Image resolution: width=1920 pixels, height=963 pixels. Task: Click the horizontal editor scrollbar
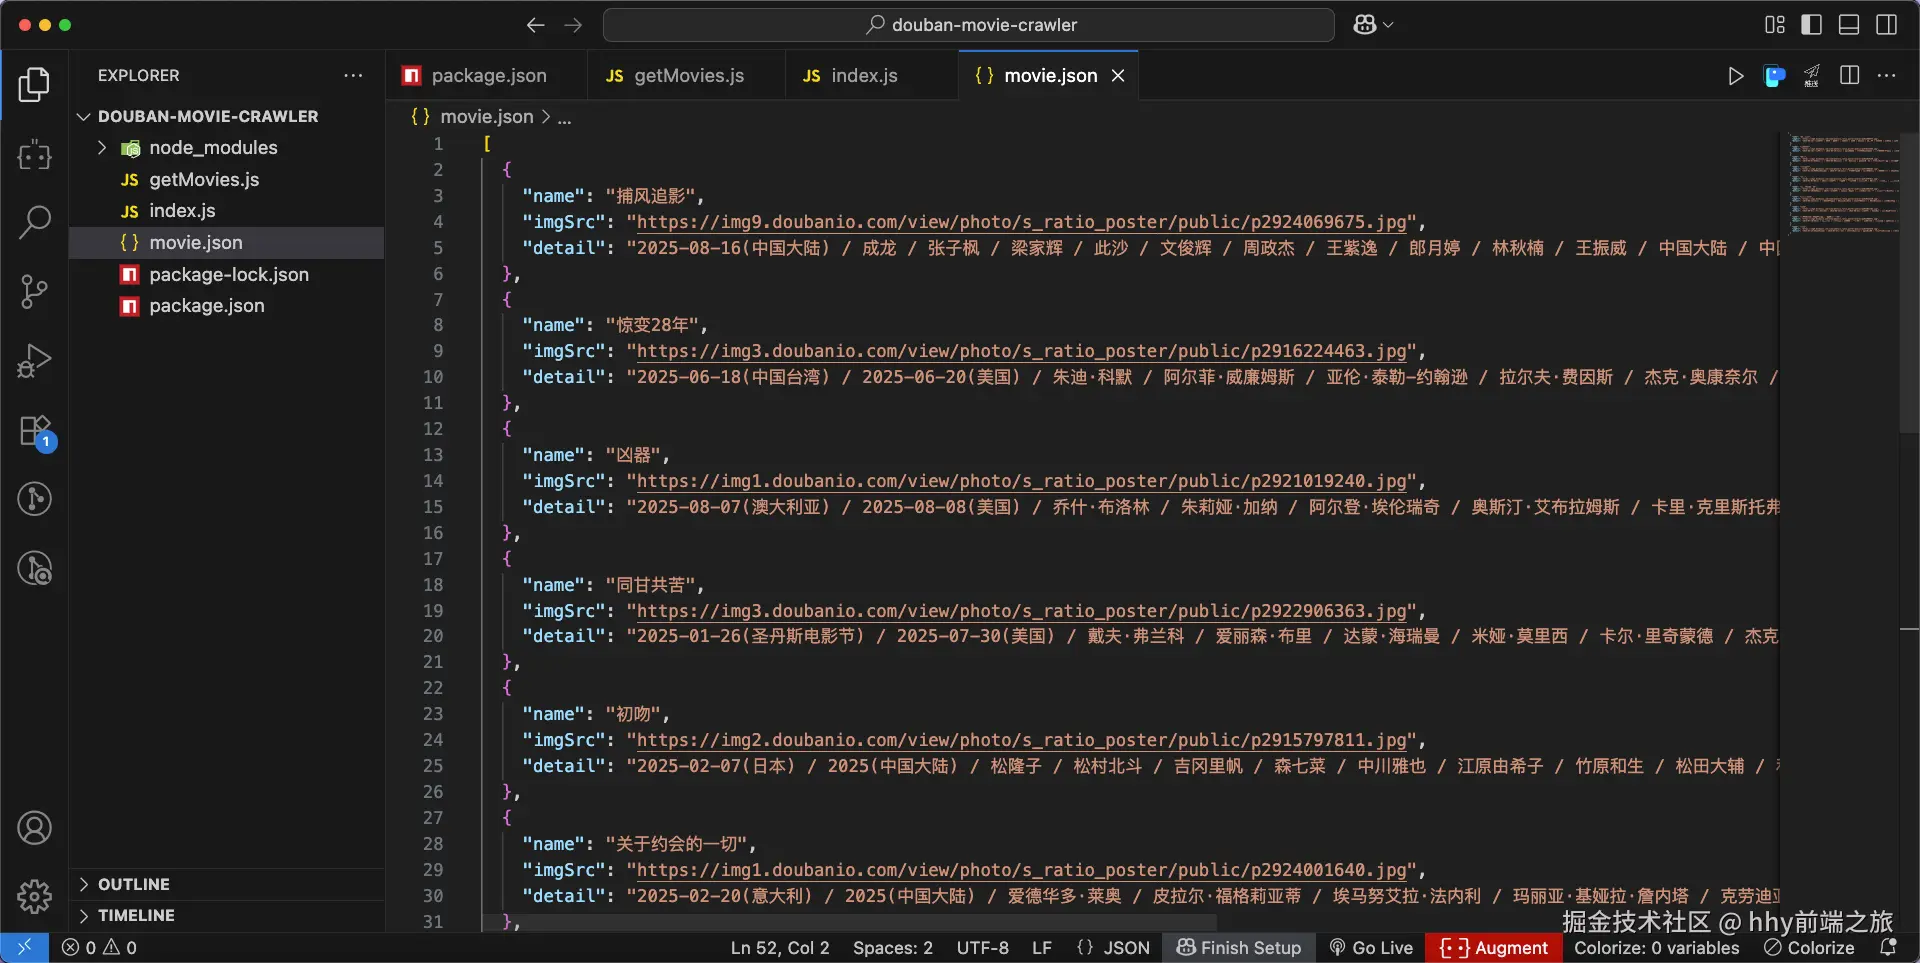(x=852, y=922)
